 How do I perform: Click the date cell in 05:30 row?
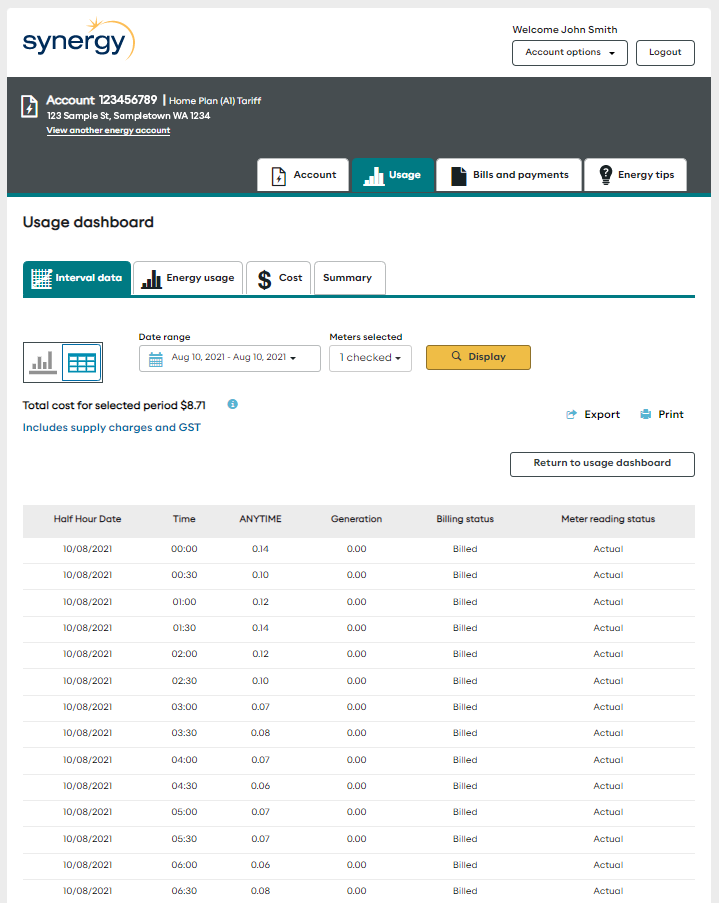tap(88, 838)
